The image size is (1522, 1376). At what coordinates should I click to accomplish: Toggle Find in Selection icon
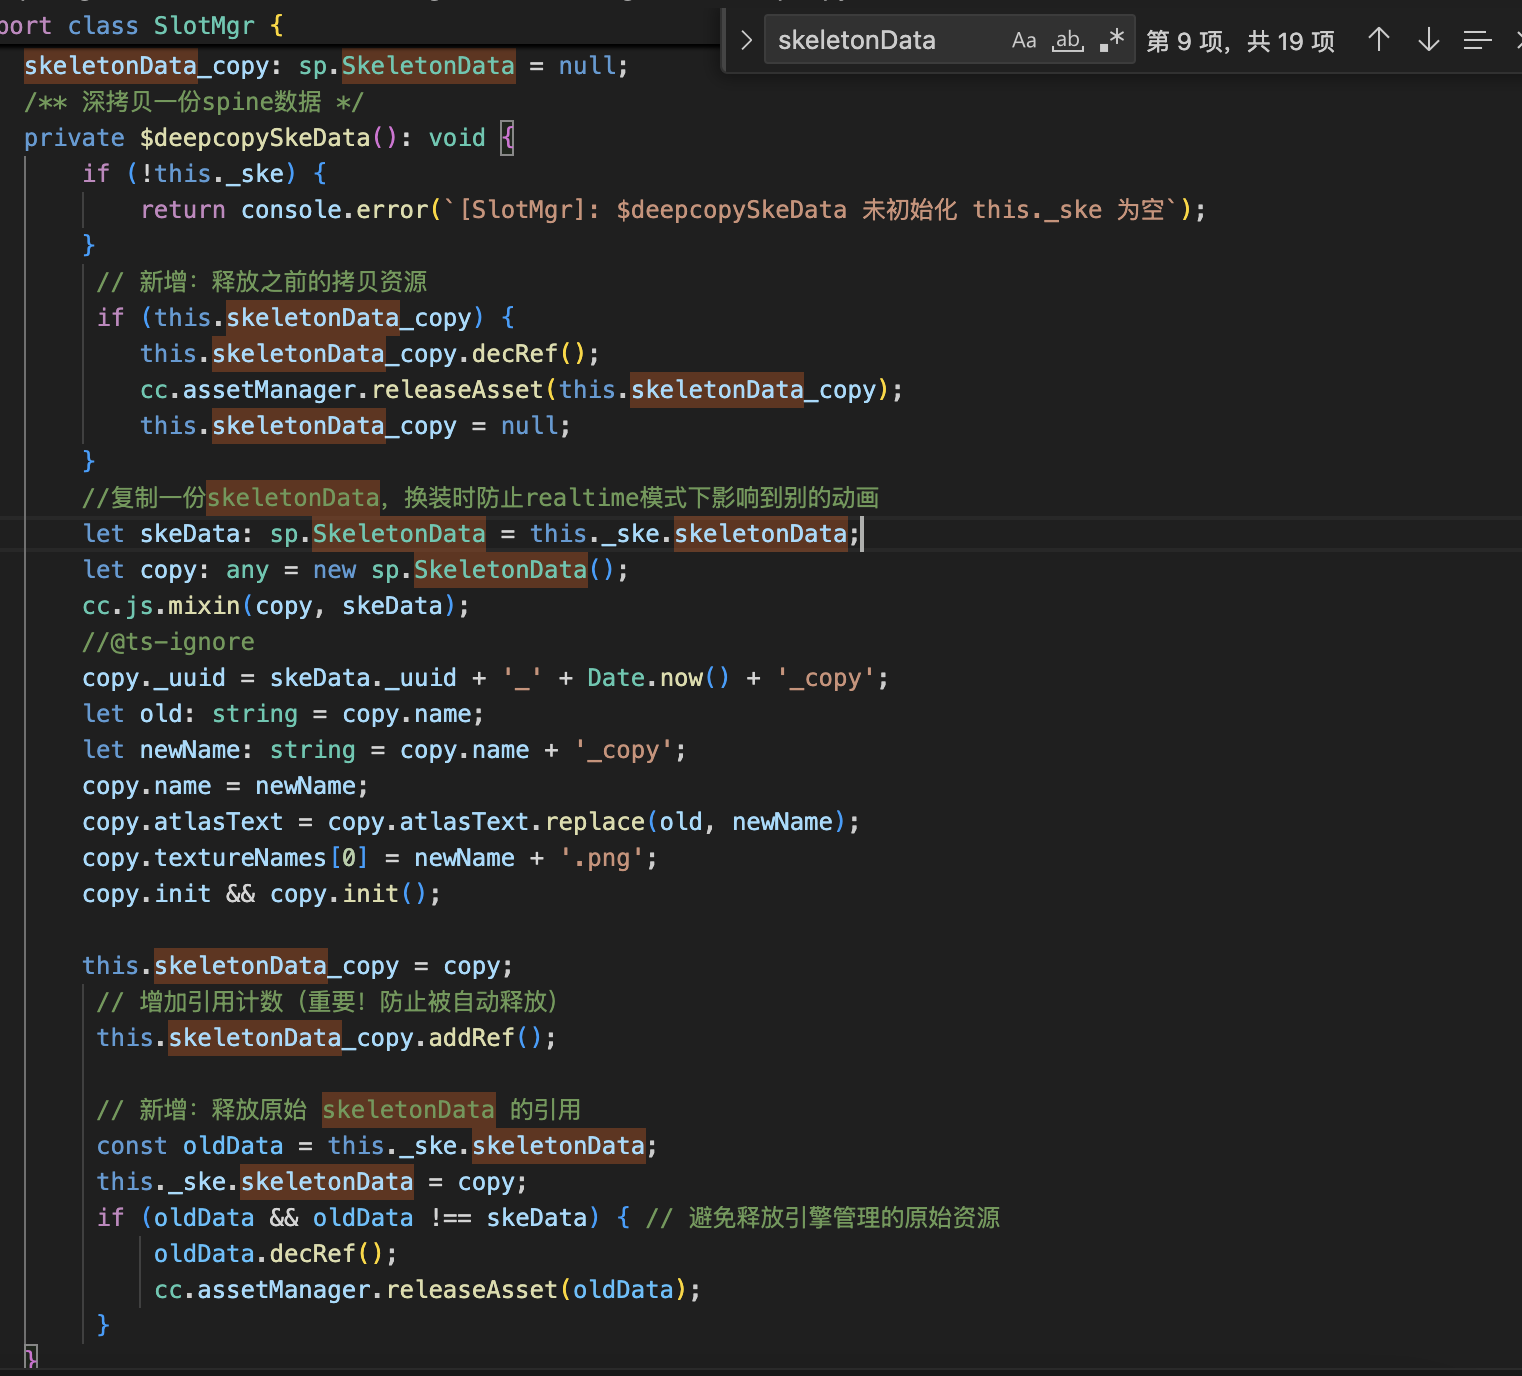pos(1477,40)
